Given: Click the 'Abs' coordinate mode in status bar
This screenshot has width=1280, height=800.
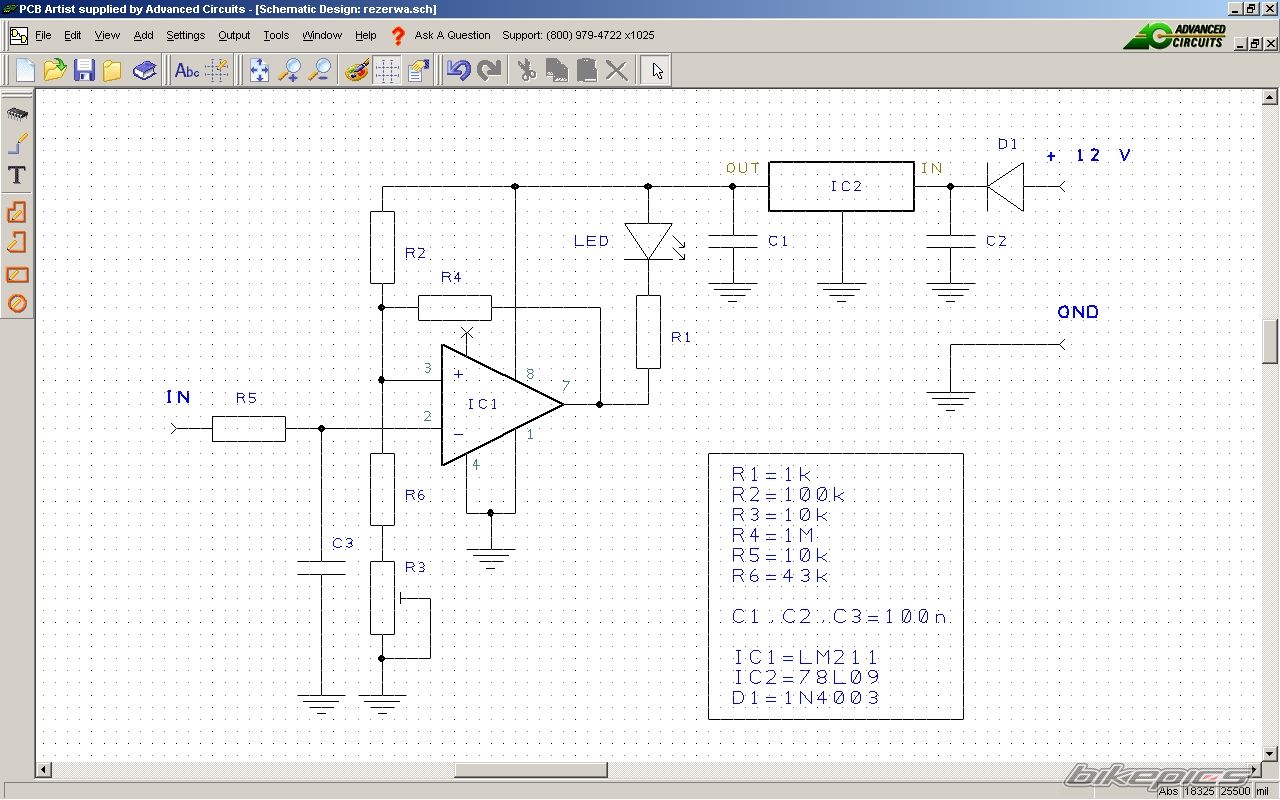Looking at the screenshot, I should pos(1168,791).
